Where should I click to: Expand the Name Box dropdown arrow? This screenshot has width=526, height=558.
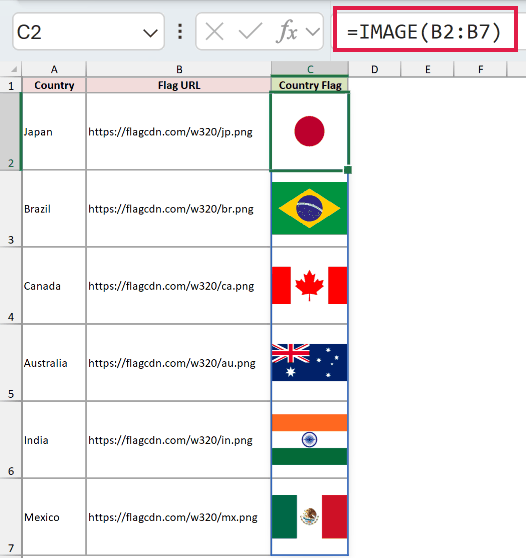tap(150, 33)
